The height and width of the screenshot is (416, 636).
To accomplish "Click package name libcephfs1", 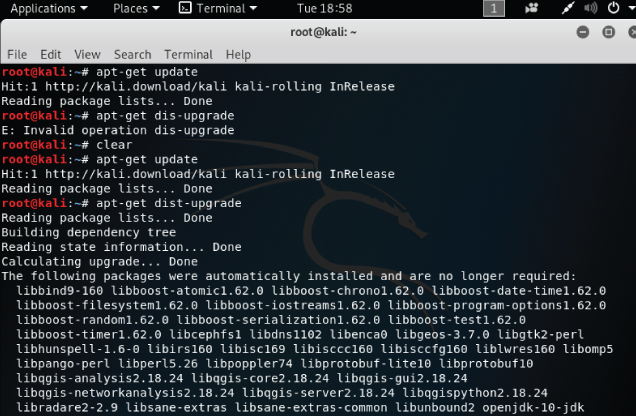I will click(205, 335).
